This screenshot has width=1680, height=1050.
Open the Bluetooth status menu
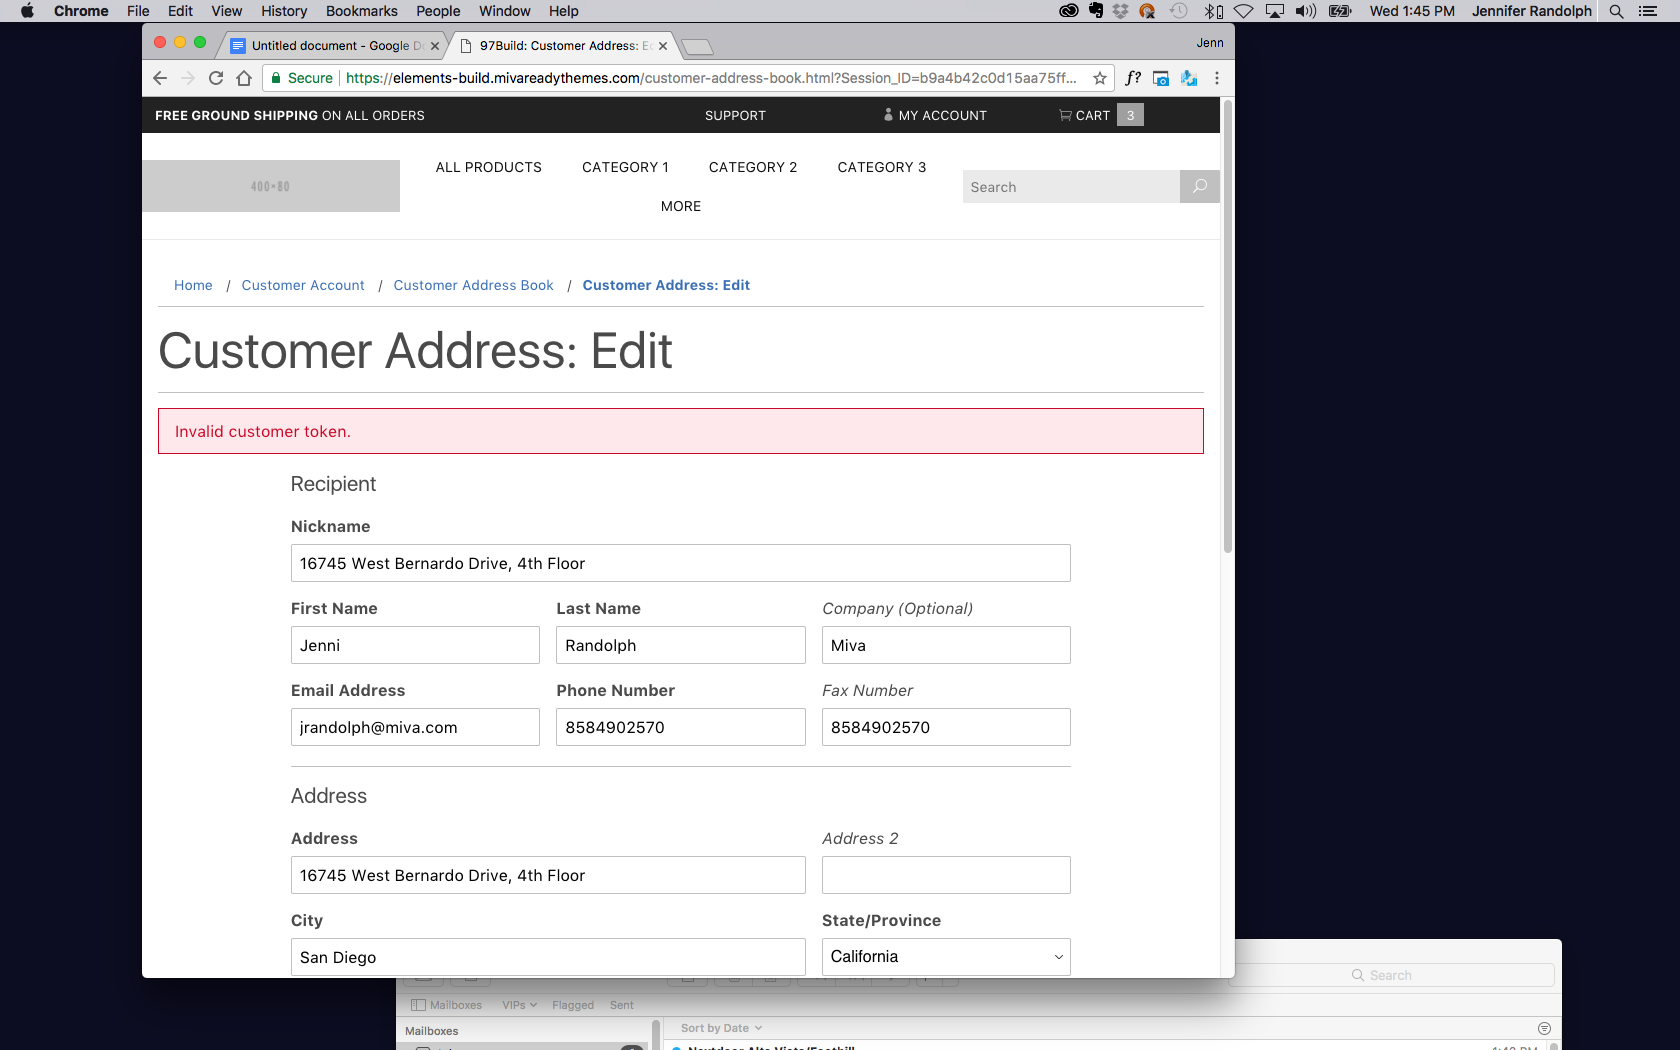coord(1213,11)
